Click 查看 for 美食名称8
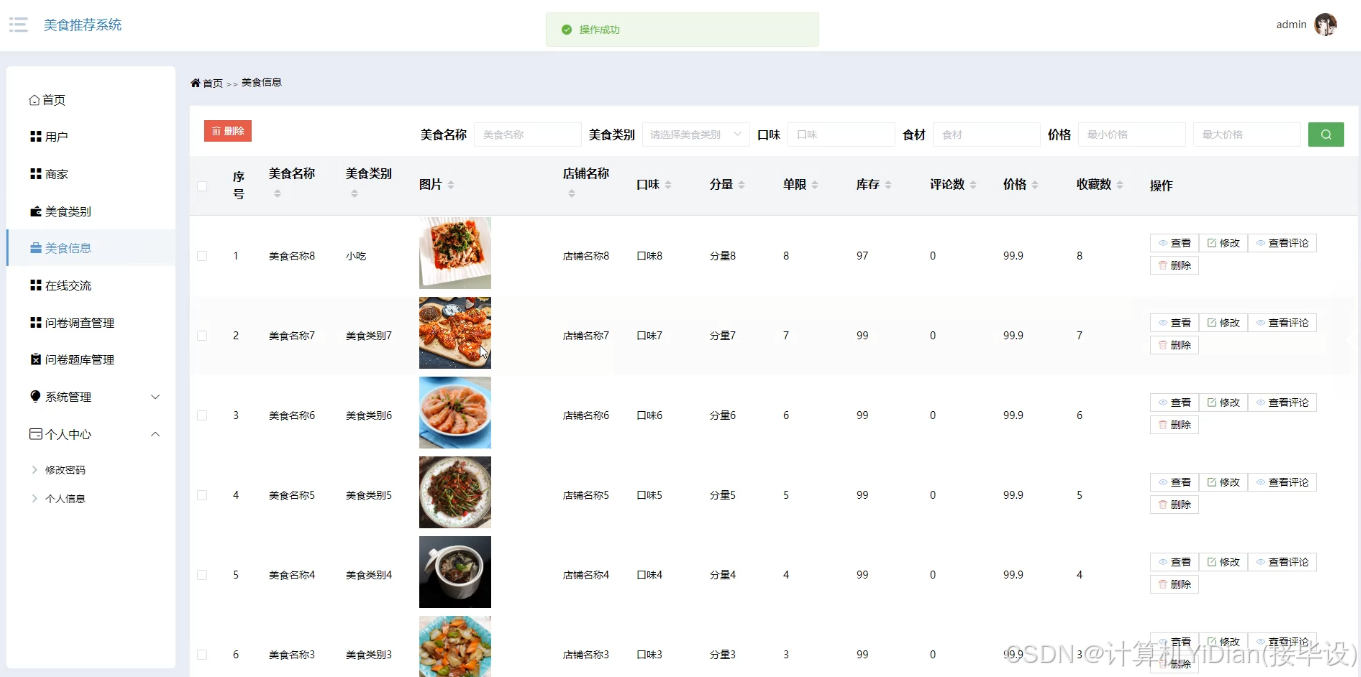The height and width of the screenshot is (677, 1361). click(1174, 243)
